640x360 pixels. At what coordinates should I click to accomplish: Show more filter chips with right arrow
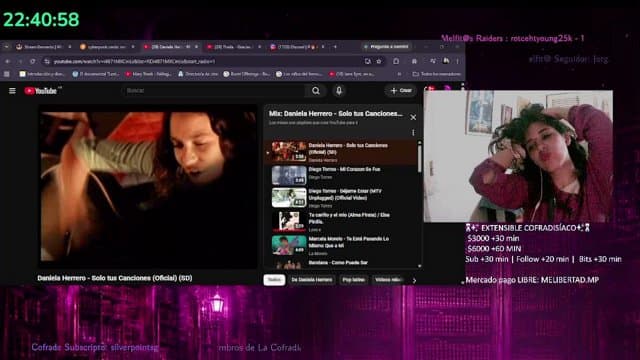[x=414, y=280]
